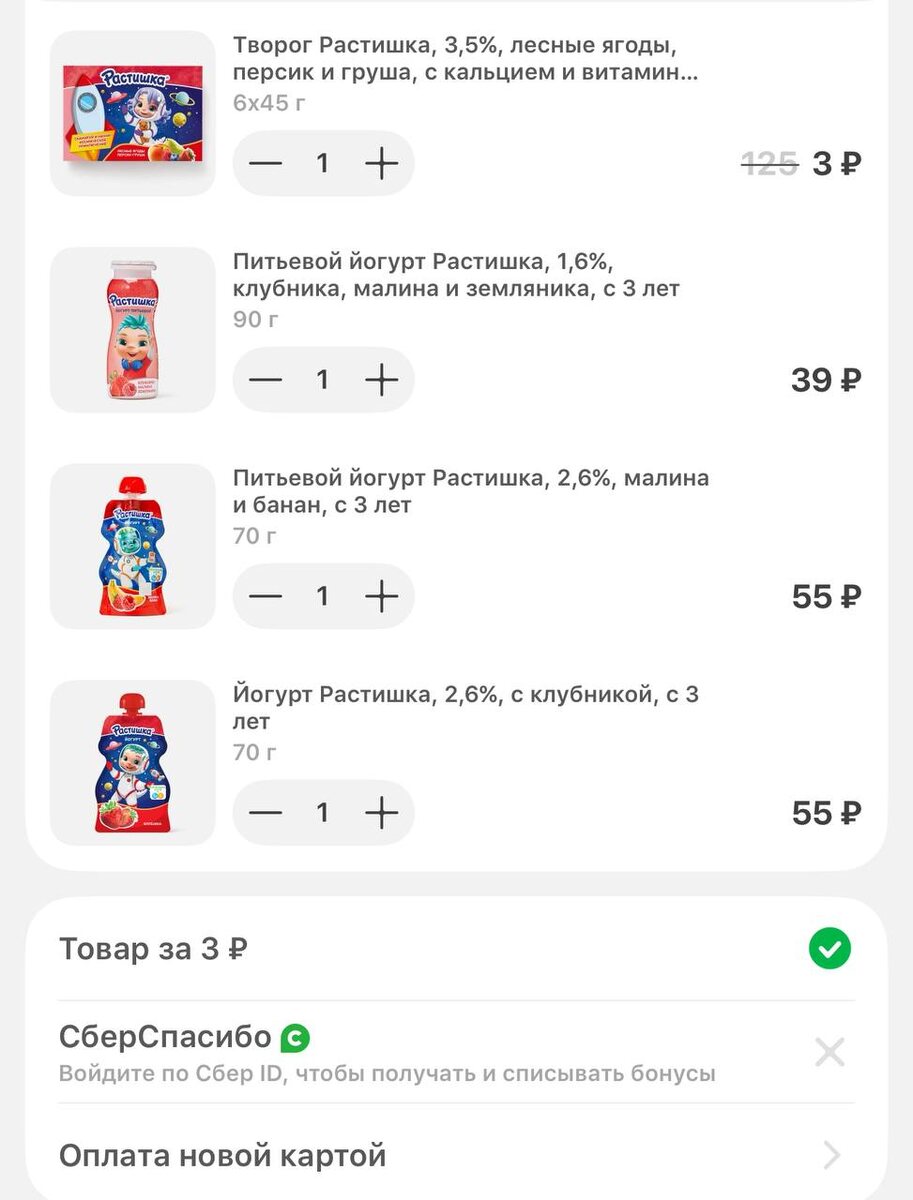The width and height of the screenshot is (913, 1200).
Task: Open the Оплата новой картой payment option
Action: point(222,1156)
